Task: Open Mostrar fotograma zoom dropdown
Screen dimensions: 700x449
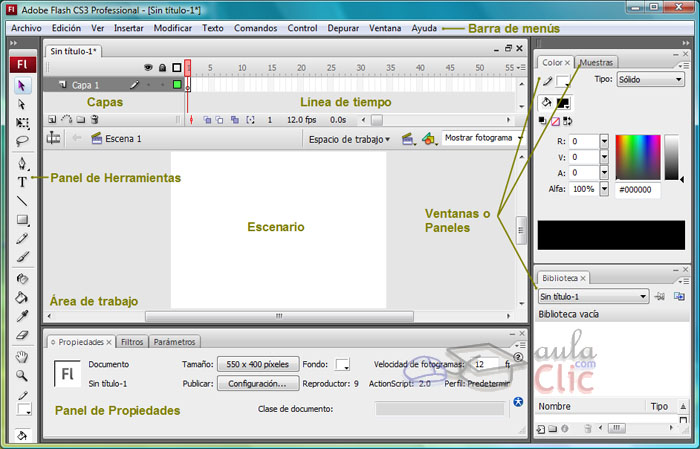Action: pos(482,138)
